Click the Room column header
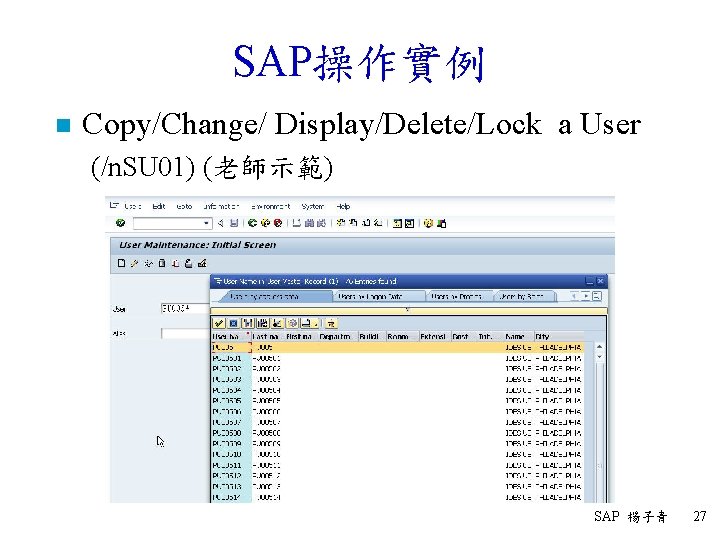720x540 pixels. (402, 337)
